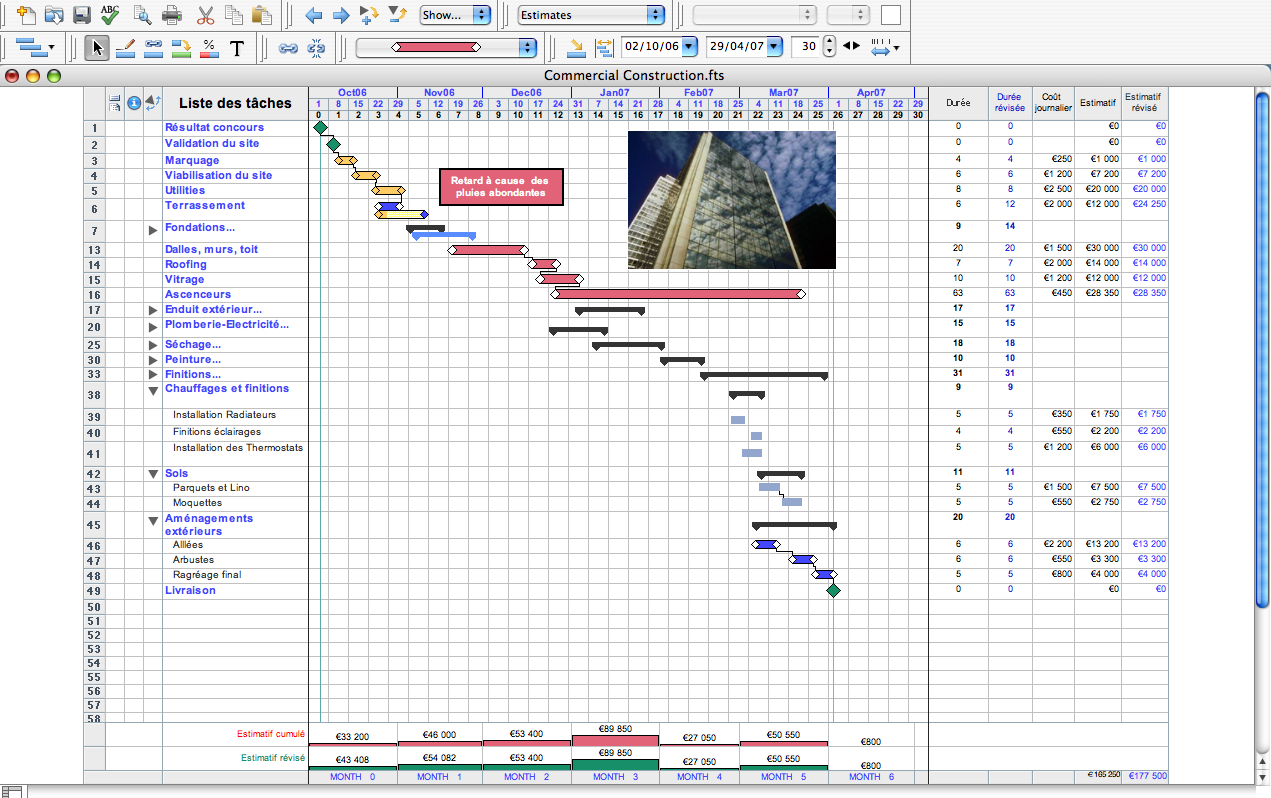Open the empty font size dropdown
Image resolution: width=1271 pixels, height=798 pixels.
[847, 15]
